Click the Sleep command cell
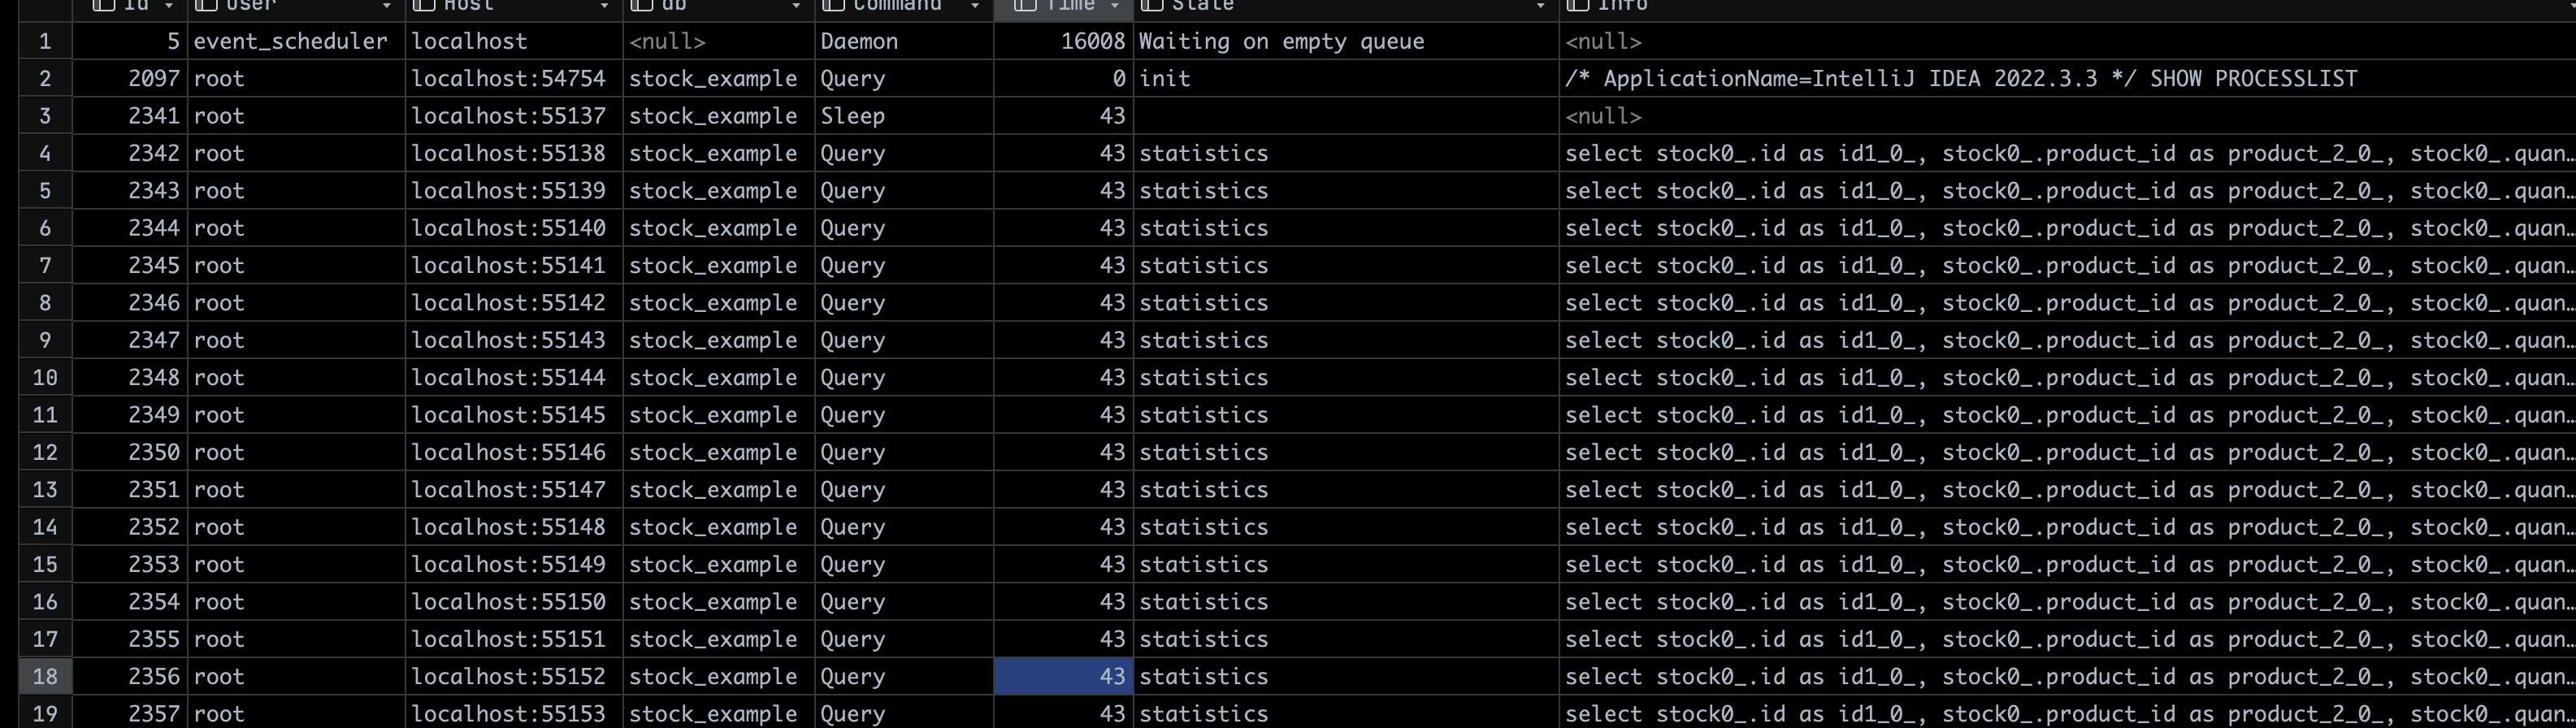Viewport: 2576px width, 728px height. pos(904,116)
